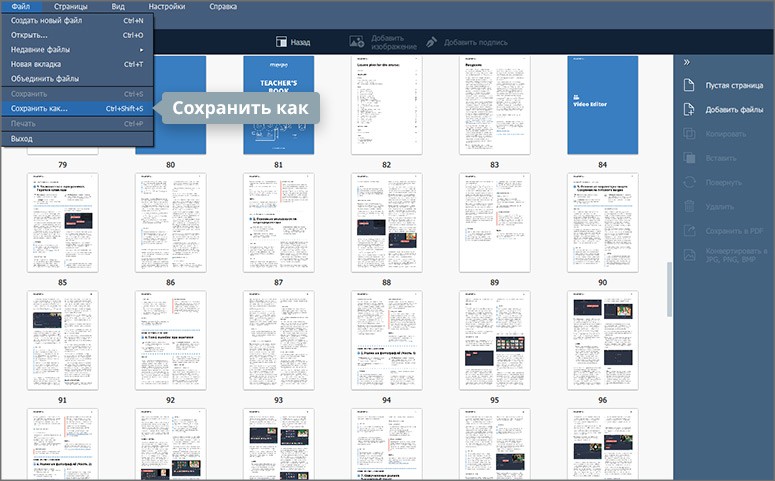Viewport: 775px width, 481px height.
Task: Choose Выход from the file menu
Action: [x=77, y=139]
